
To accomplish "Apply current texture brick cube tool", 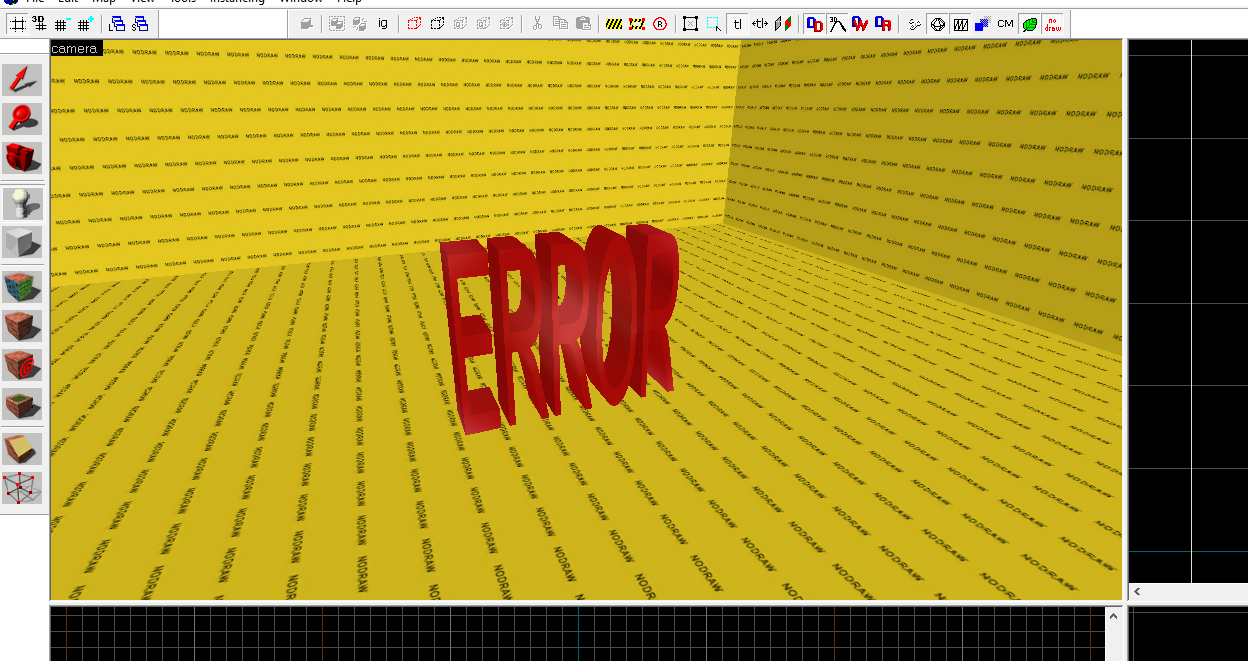I will (22, 326).
